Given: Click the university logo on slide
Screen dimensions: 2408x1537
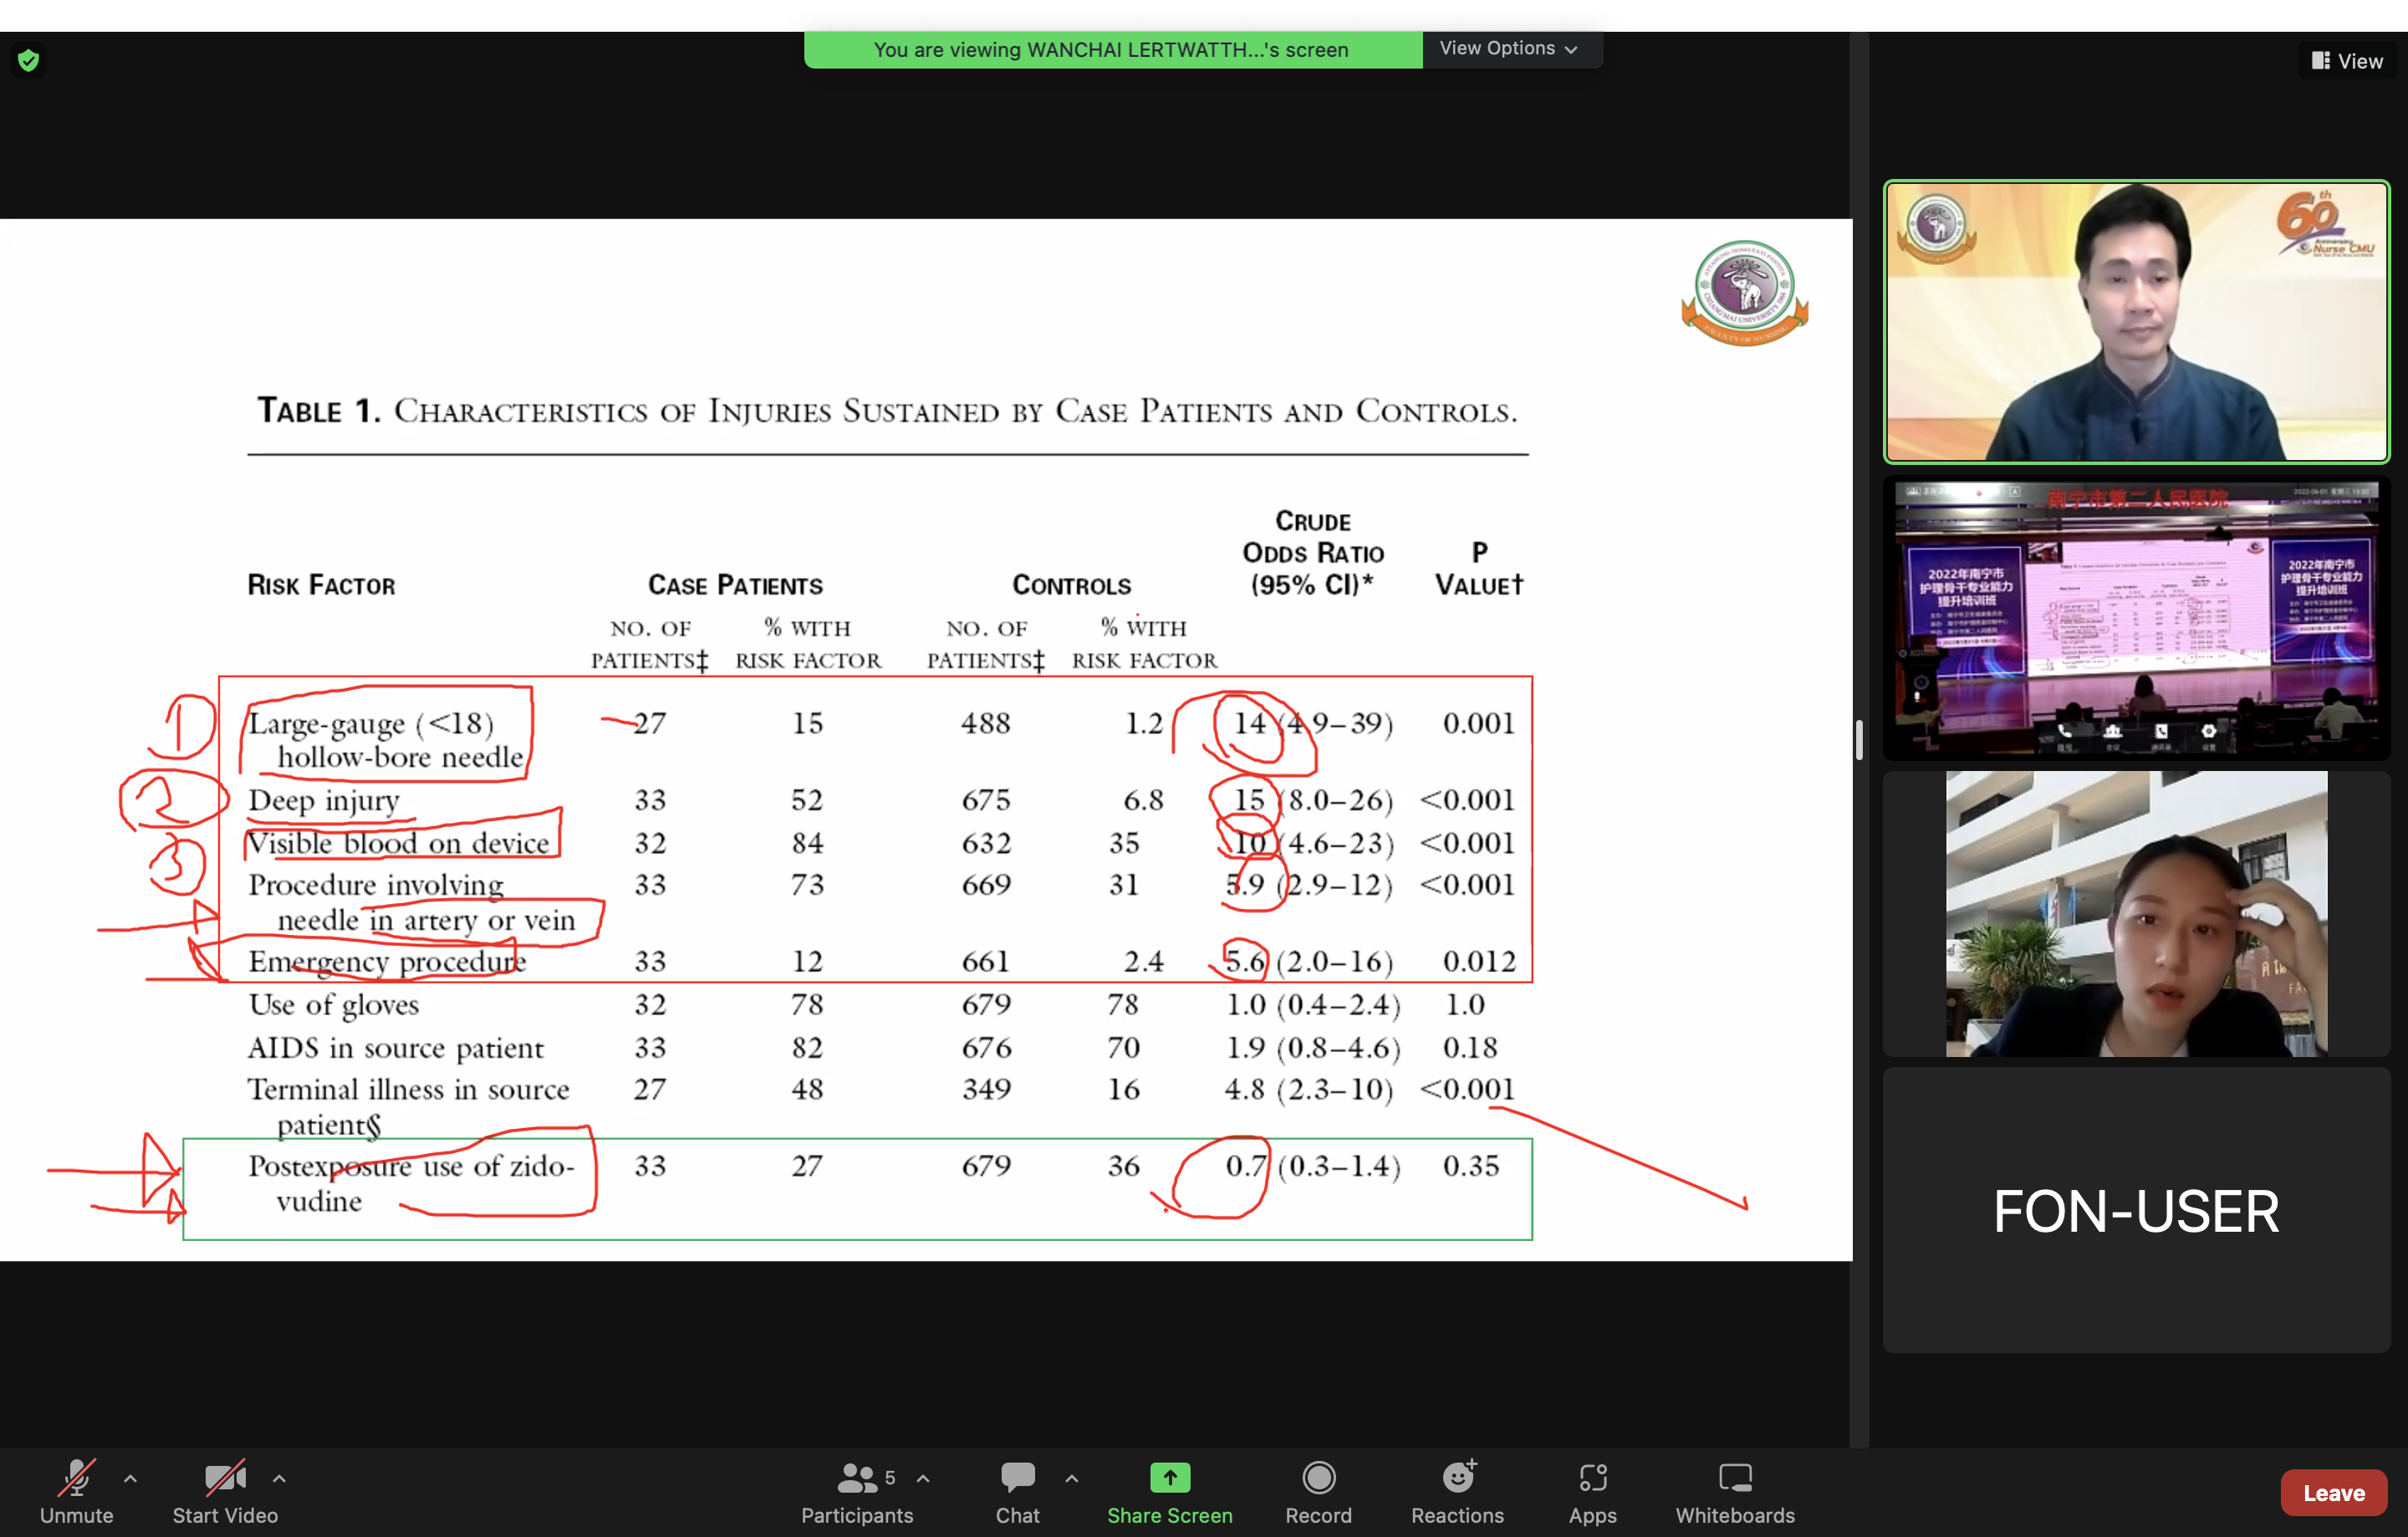Looking at the screenshot, I should [x=1744, y=292].
